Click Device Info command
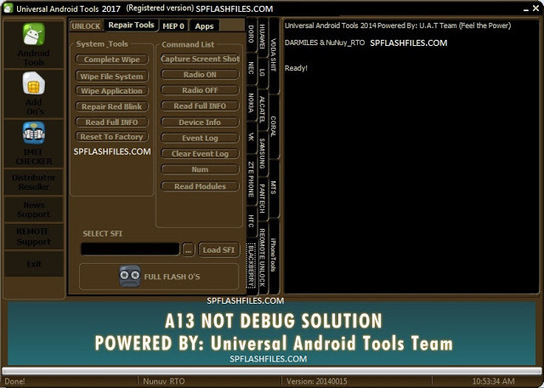 click(200, 122)
